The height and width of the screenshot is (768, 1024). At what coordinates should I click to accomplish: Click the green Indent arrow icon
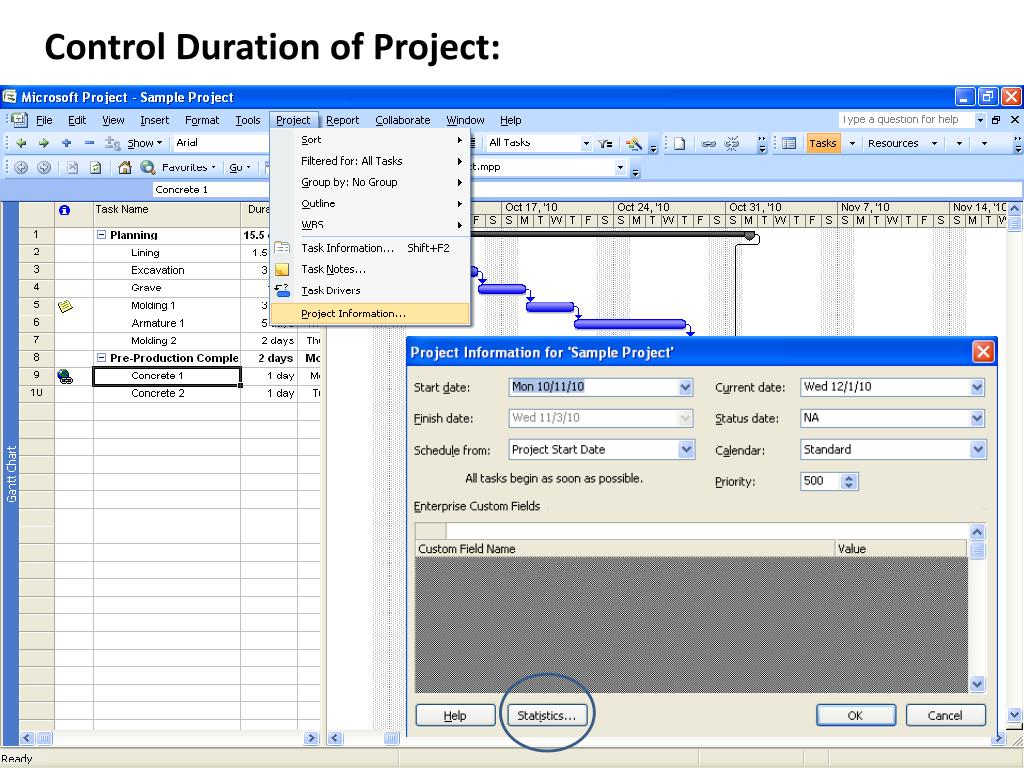pyautogui.click(x=44, y=143)
